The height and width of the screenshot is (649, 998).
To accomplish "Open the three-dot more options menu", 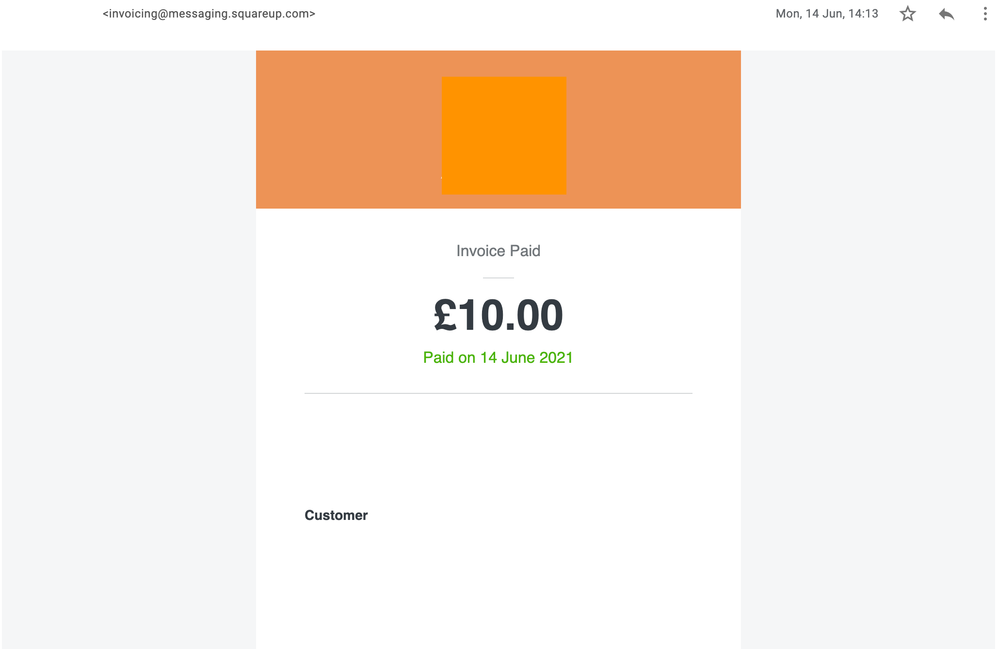I will 985,14.
